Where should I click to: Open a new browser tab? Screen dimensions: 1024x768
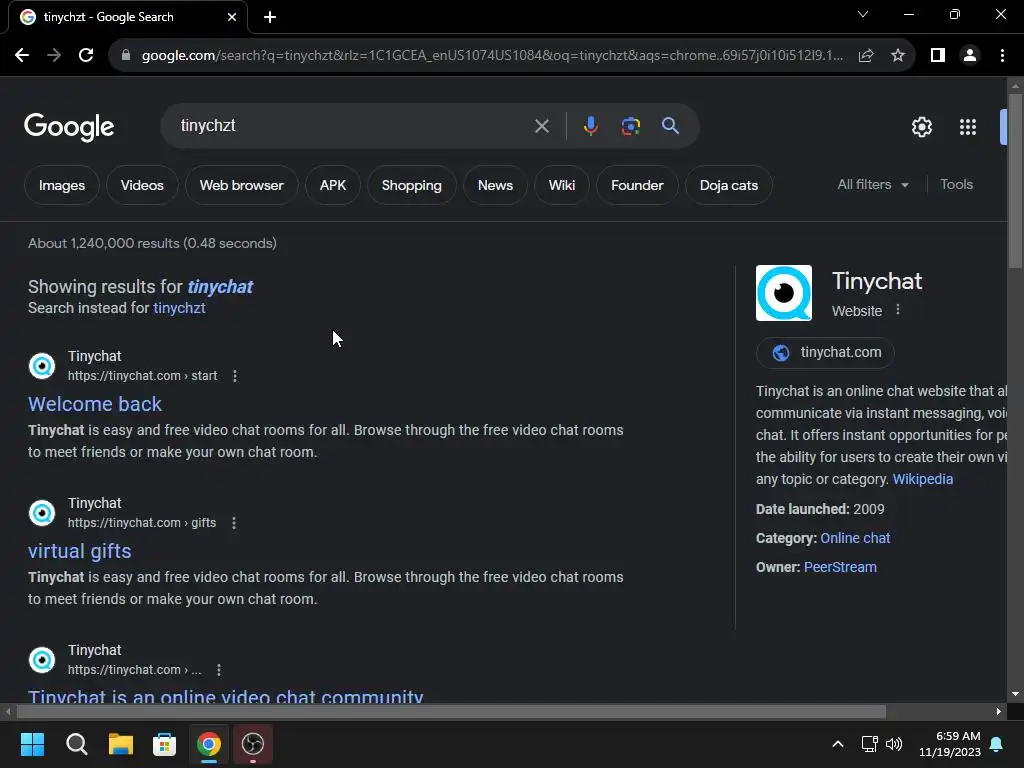coord(270,17)
